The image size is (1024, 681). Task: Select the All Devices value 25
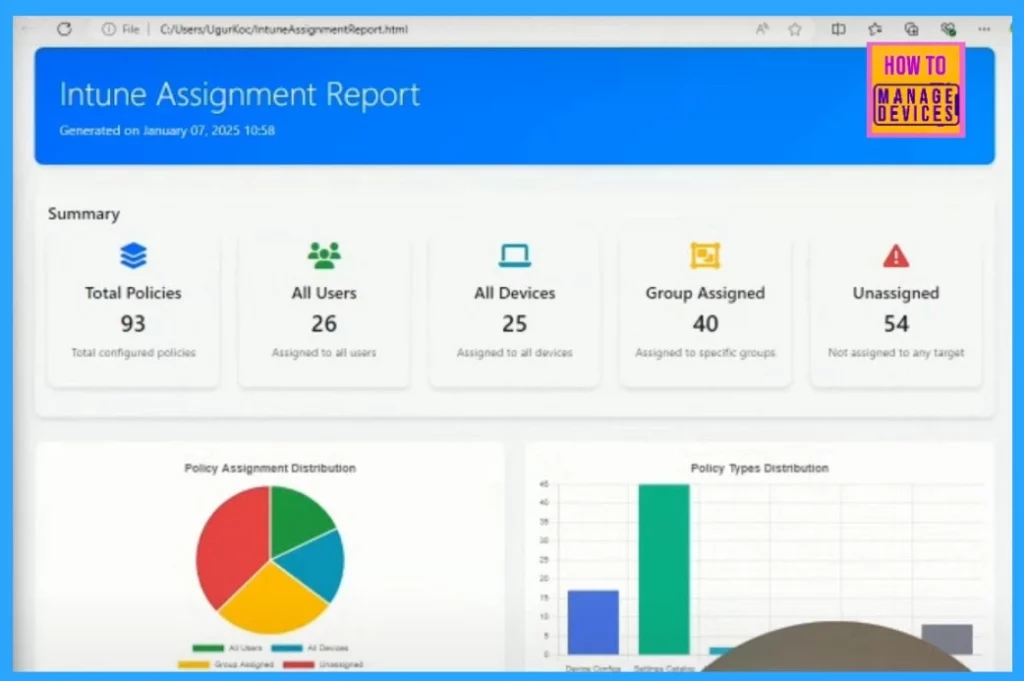[x=515, y=323]
